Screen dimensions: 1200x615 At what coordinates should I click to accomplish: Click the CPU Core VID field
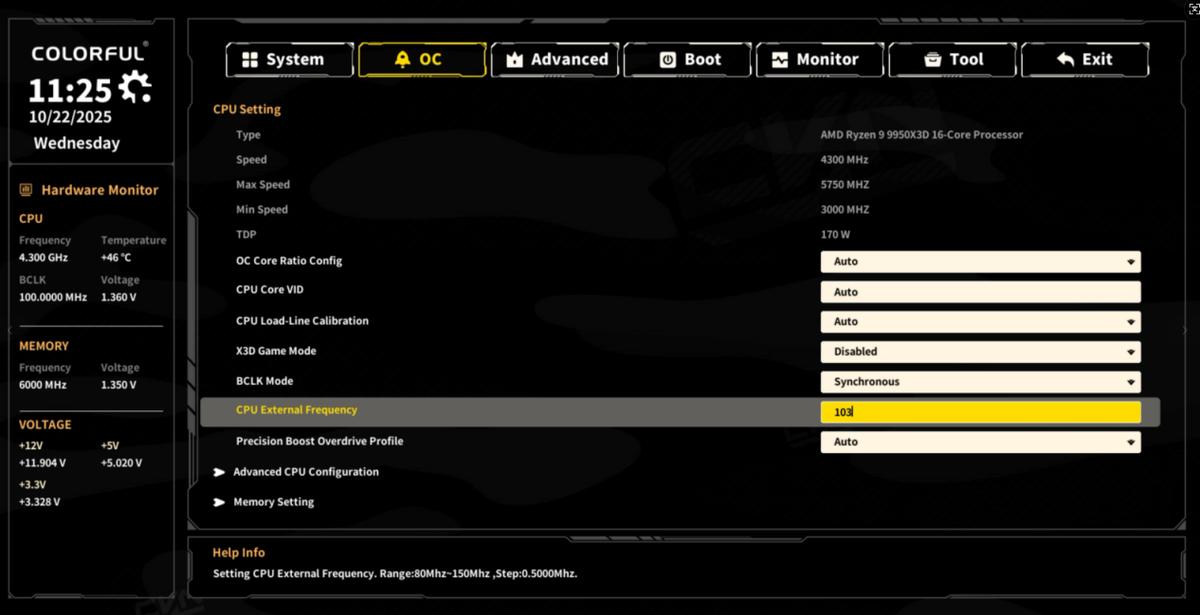[980, 292]
